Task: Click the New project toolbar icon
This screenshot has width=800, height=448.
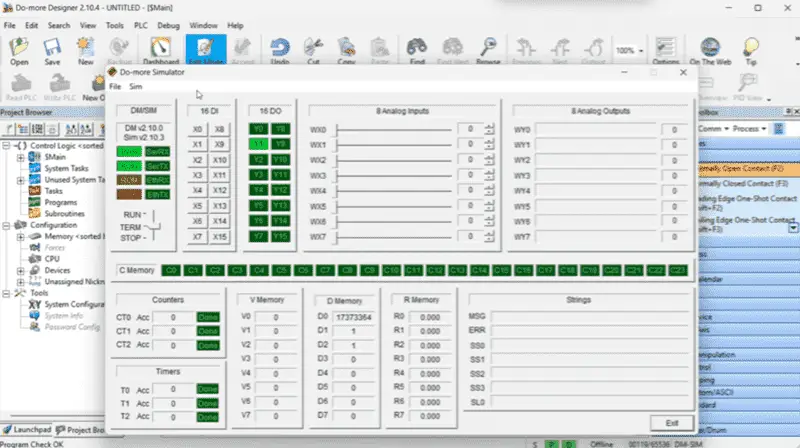Action: point(85,51)
